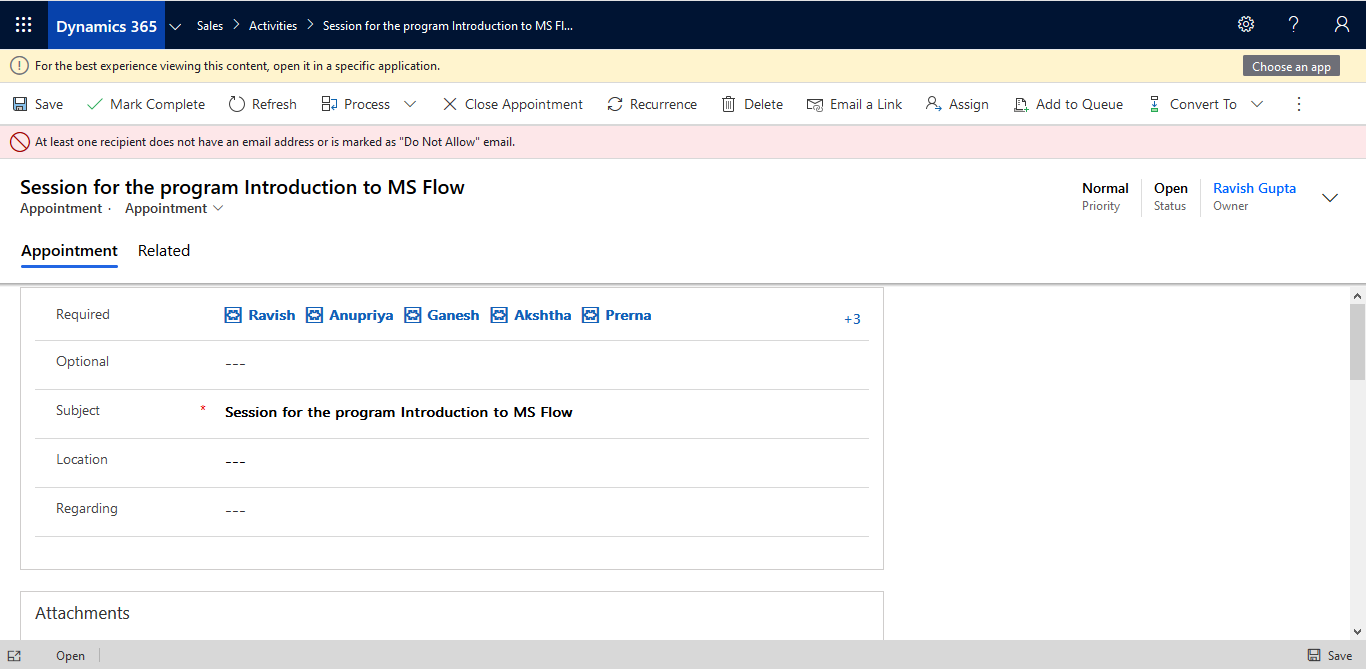Click the Close Appointment X icon
The width and height of the screenshot is (1366, 669).
coord(450,104)
